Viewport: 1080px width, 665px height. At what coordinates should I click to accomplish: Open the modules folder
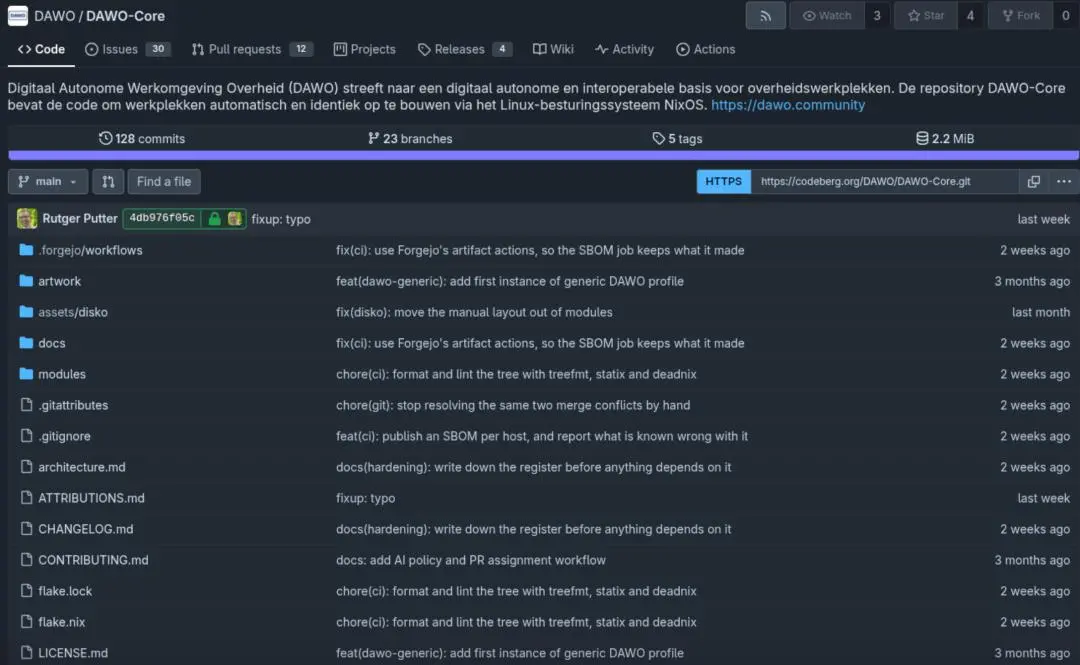pos(62,374)
